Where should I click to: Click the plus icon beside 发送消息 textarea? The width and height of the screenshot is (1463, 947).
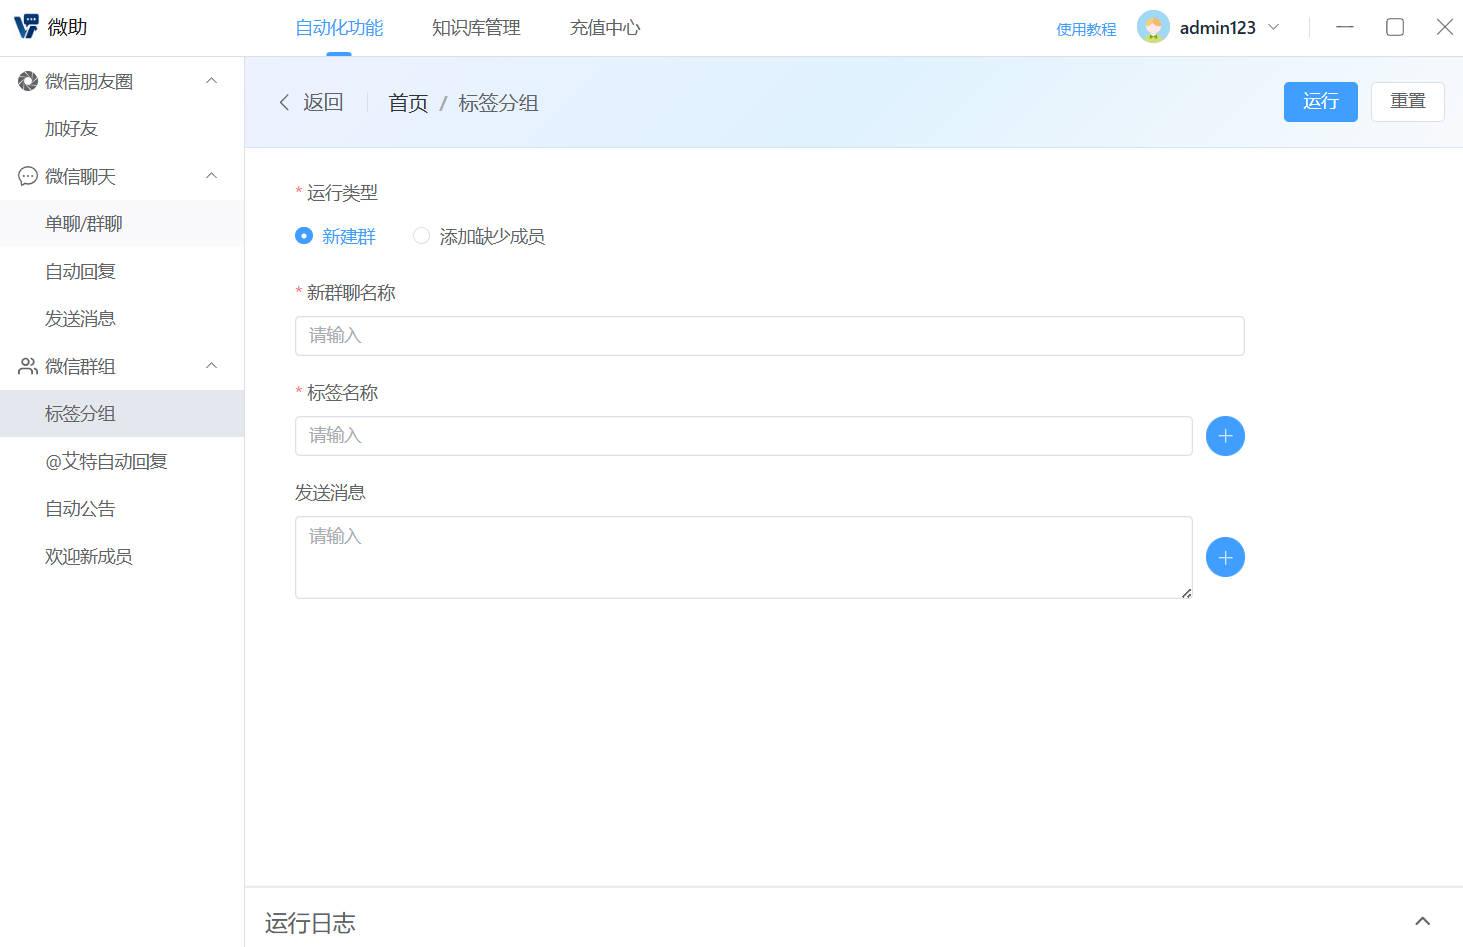(1224, 557)
